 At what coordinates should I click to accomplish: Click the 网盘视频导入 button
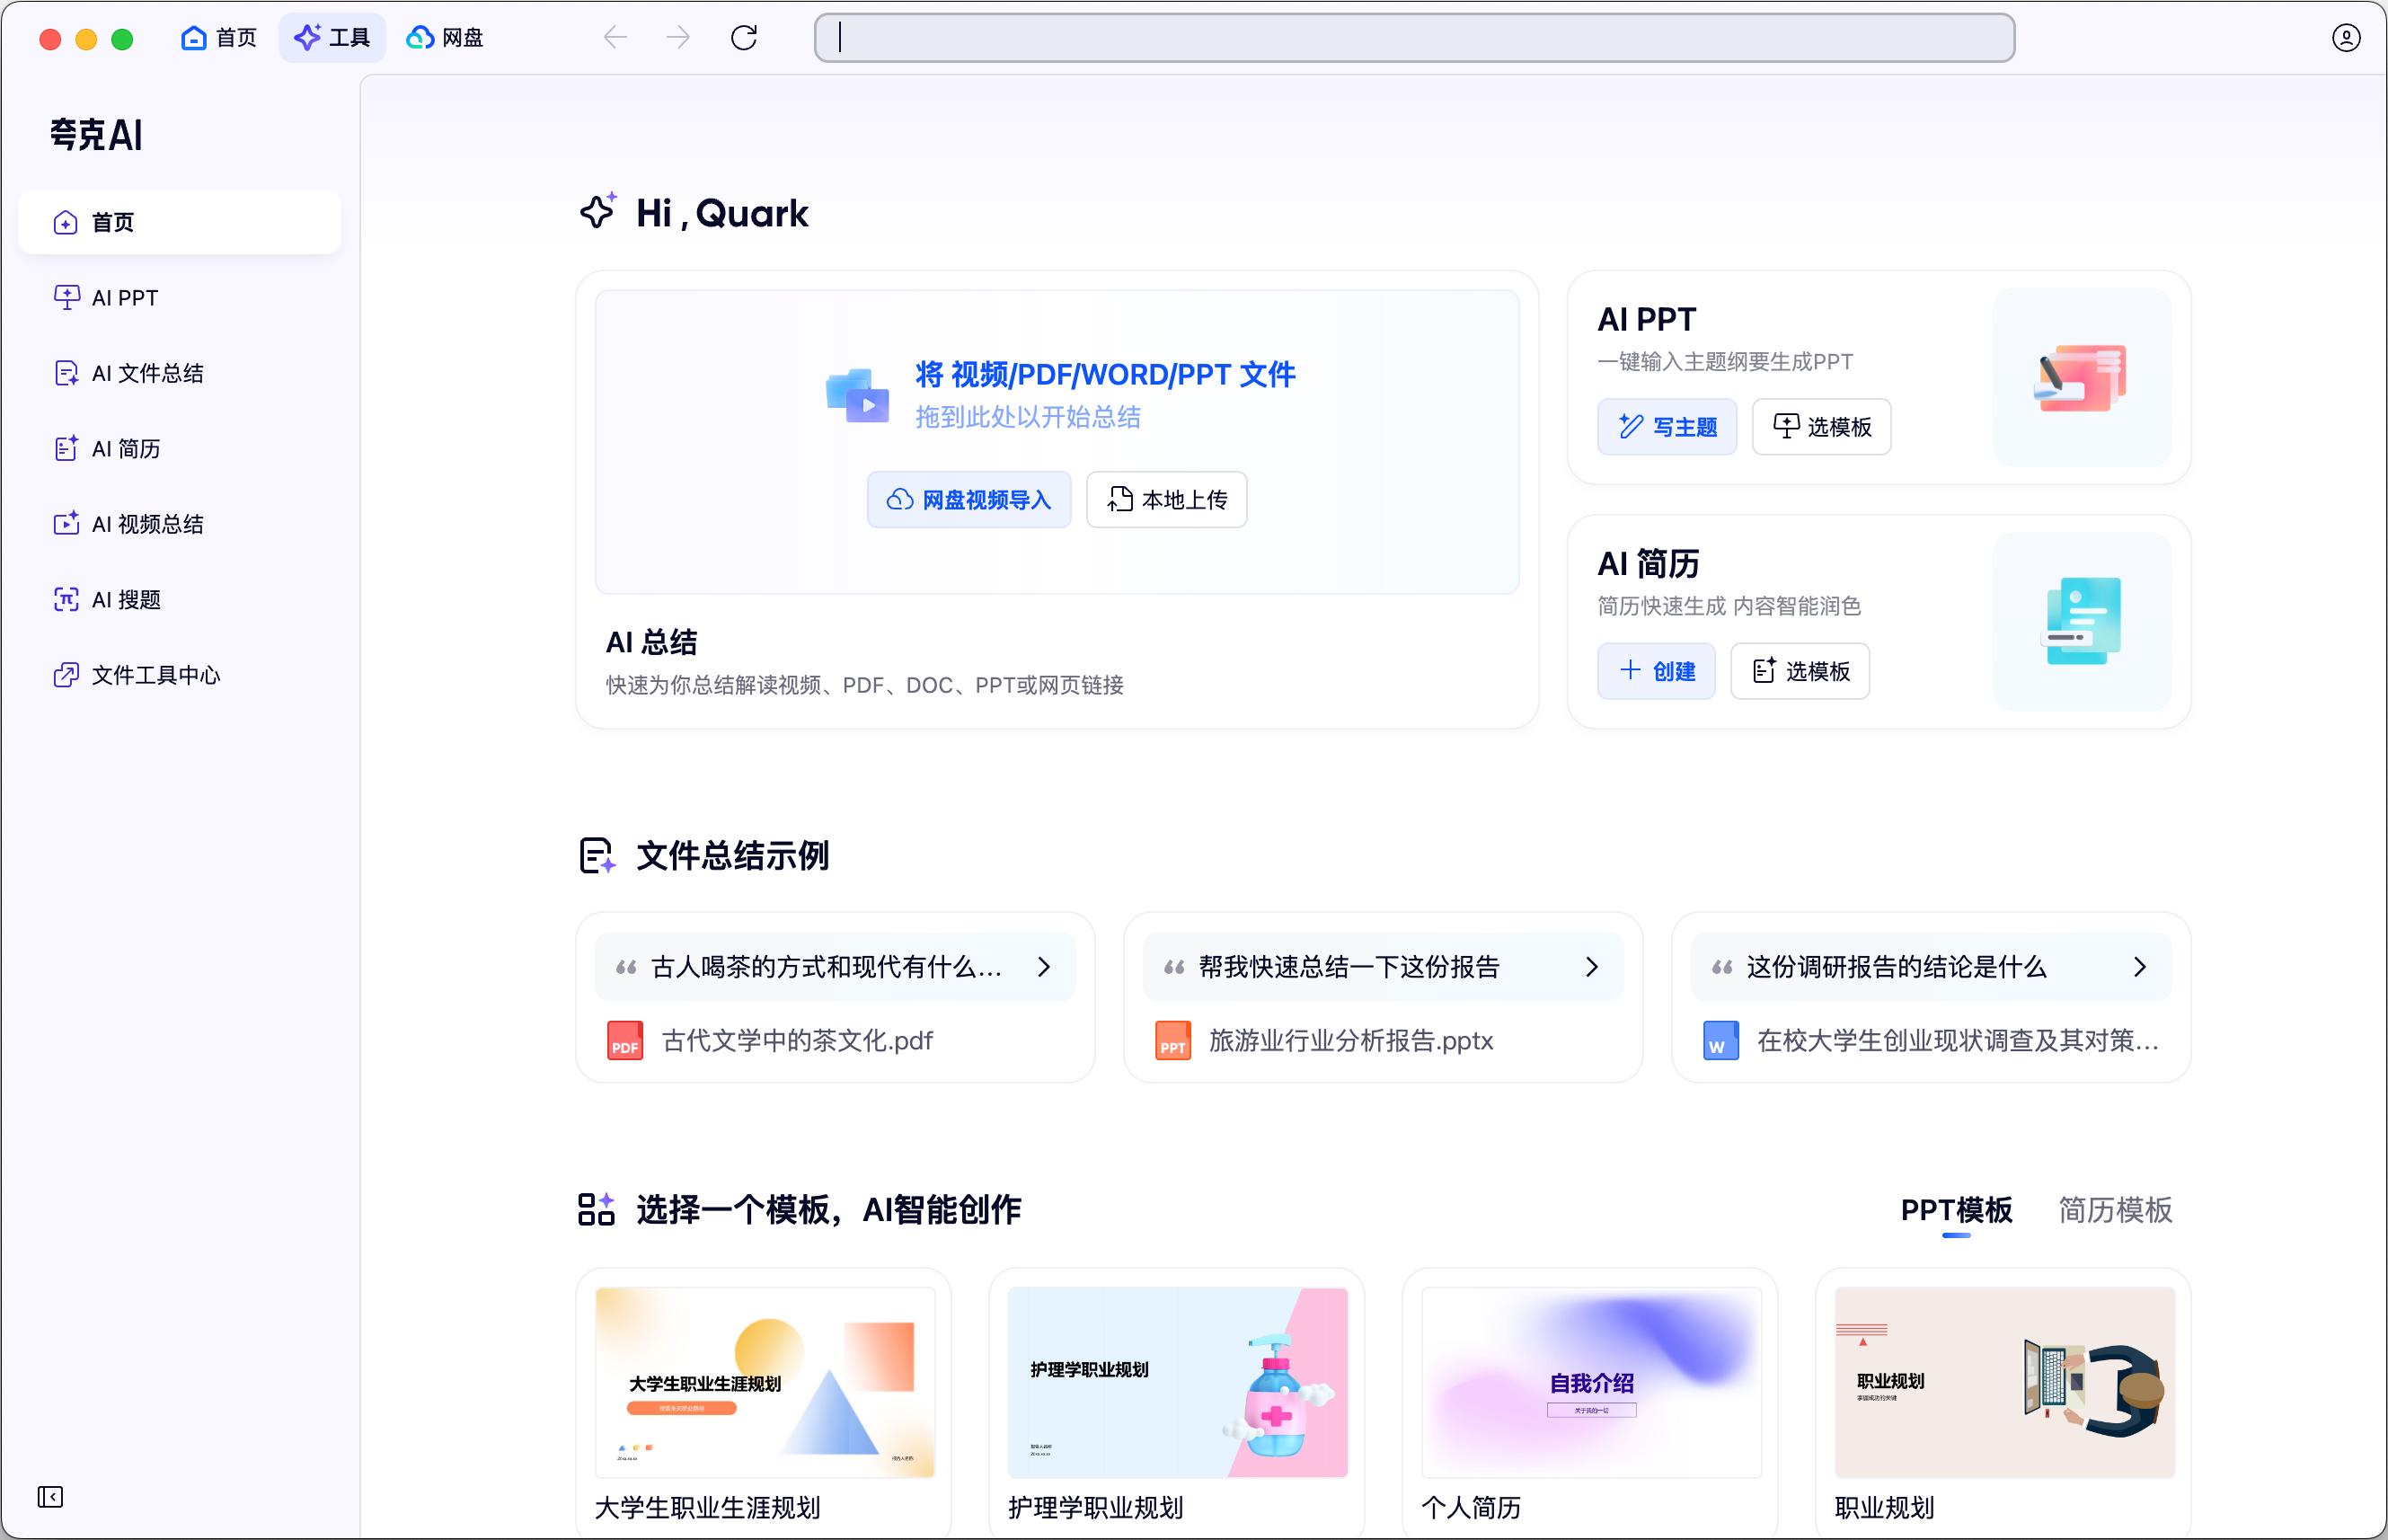tap(968, 499)
